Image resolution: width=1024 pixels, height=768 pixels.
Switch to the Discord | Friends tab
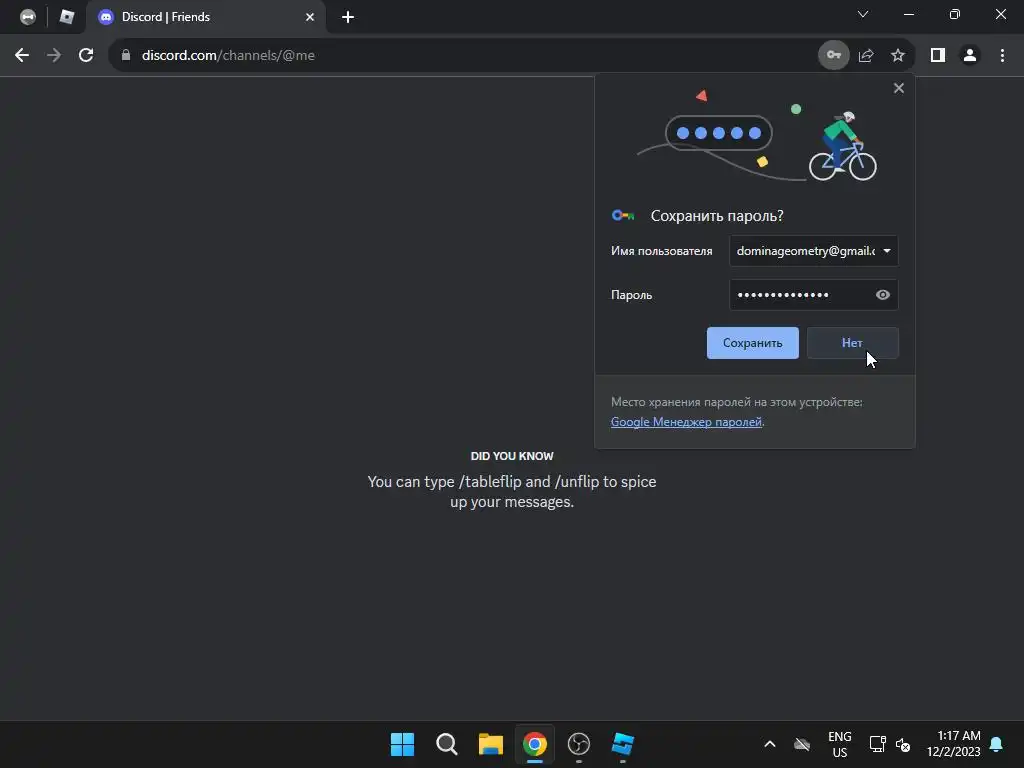pyautogui.click(x=206, y=17)
